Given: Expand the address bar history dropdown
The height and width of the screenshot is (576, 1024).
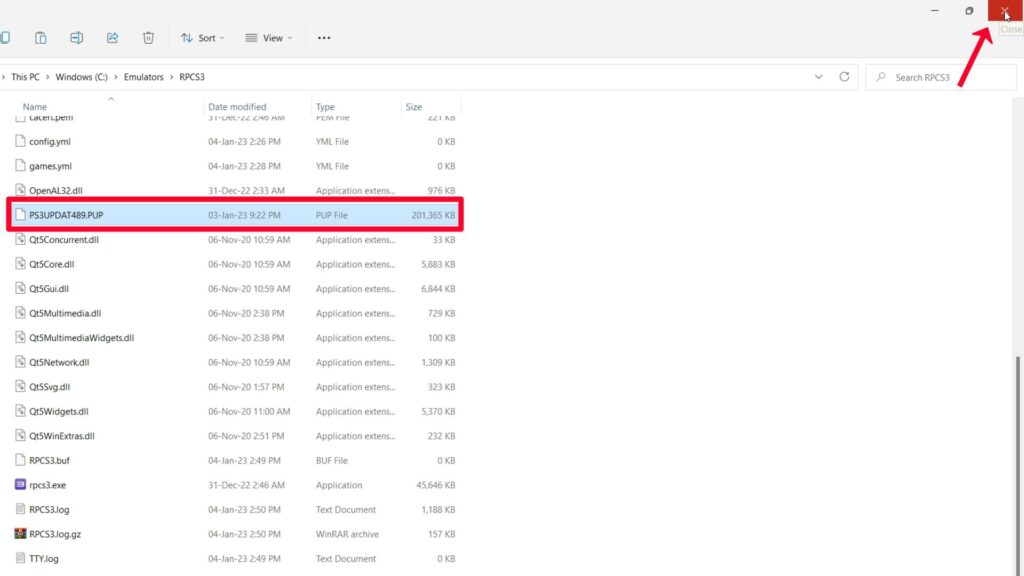Looking at the screenshot, I should click(819, 77).
